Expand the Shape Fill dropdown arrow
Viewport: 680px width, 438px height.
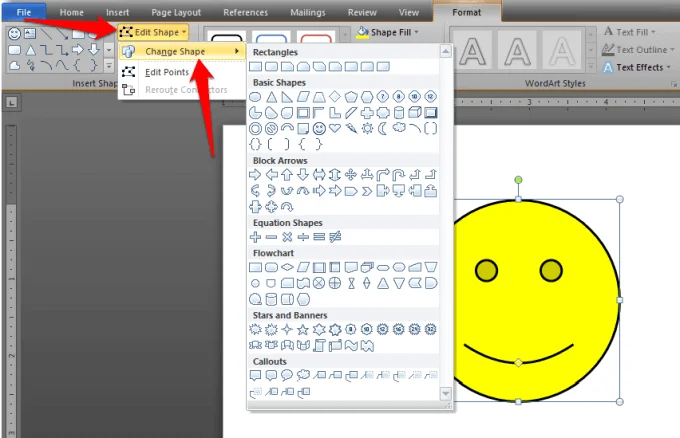[x=416, y=32]
